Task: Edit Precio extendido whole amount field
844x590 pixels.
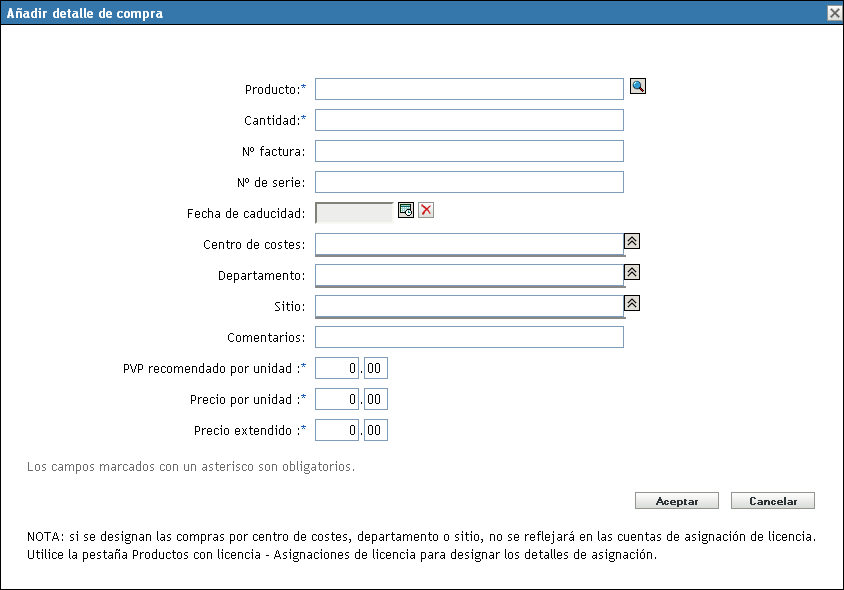Action: [337, 431]
